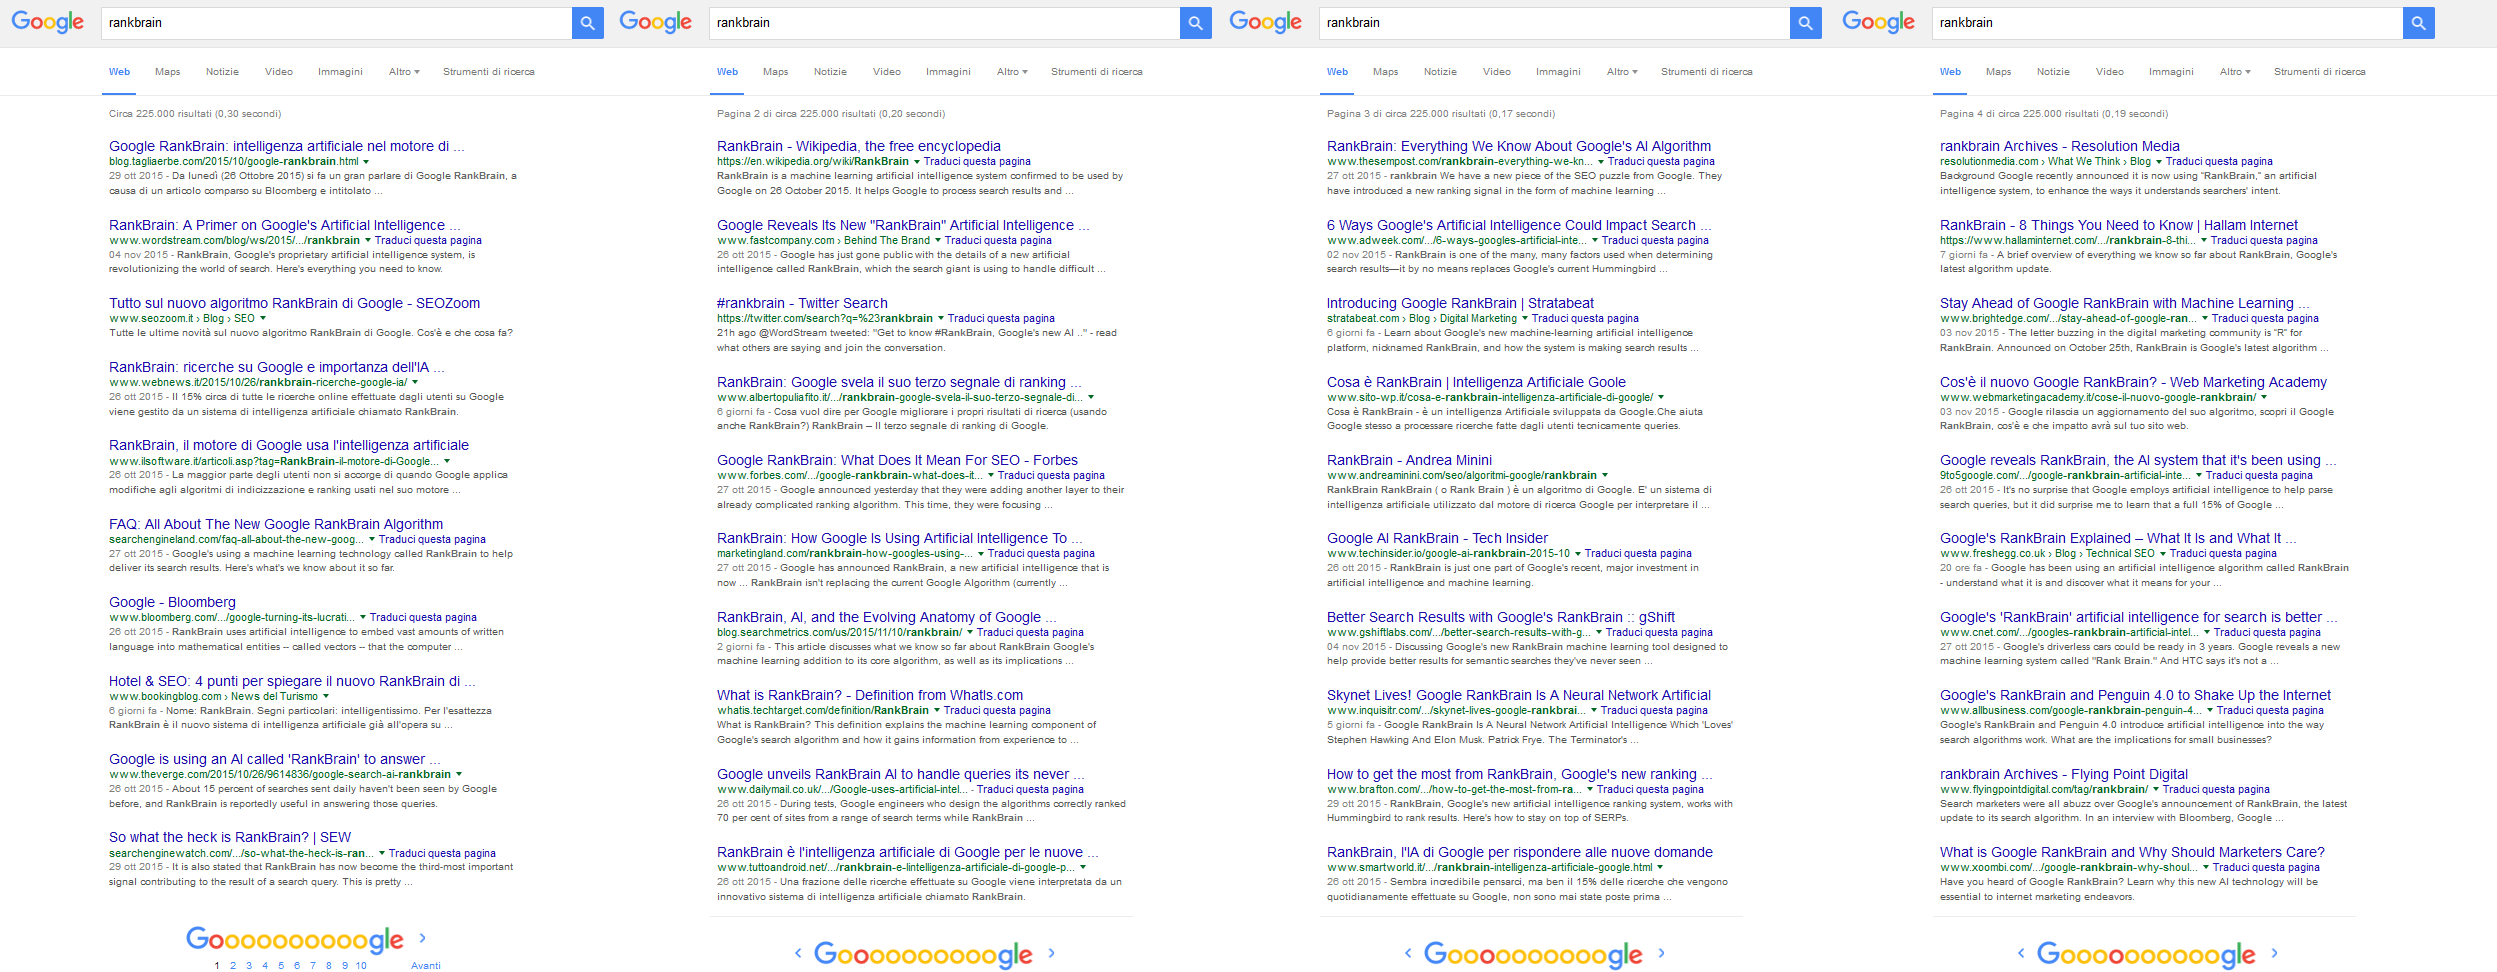This screenshot has height=972, width=2497.
Task: Click next-page arrow at bottom of Pagina 4
Action: pos(2274,953)
